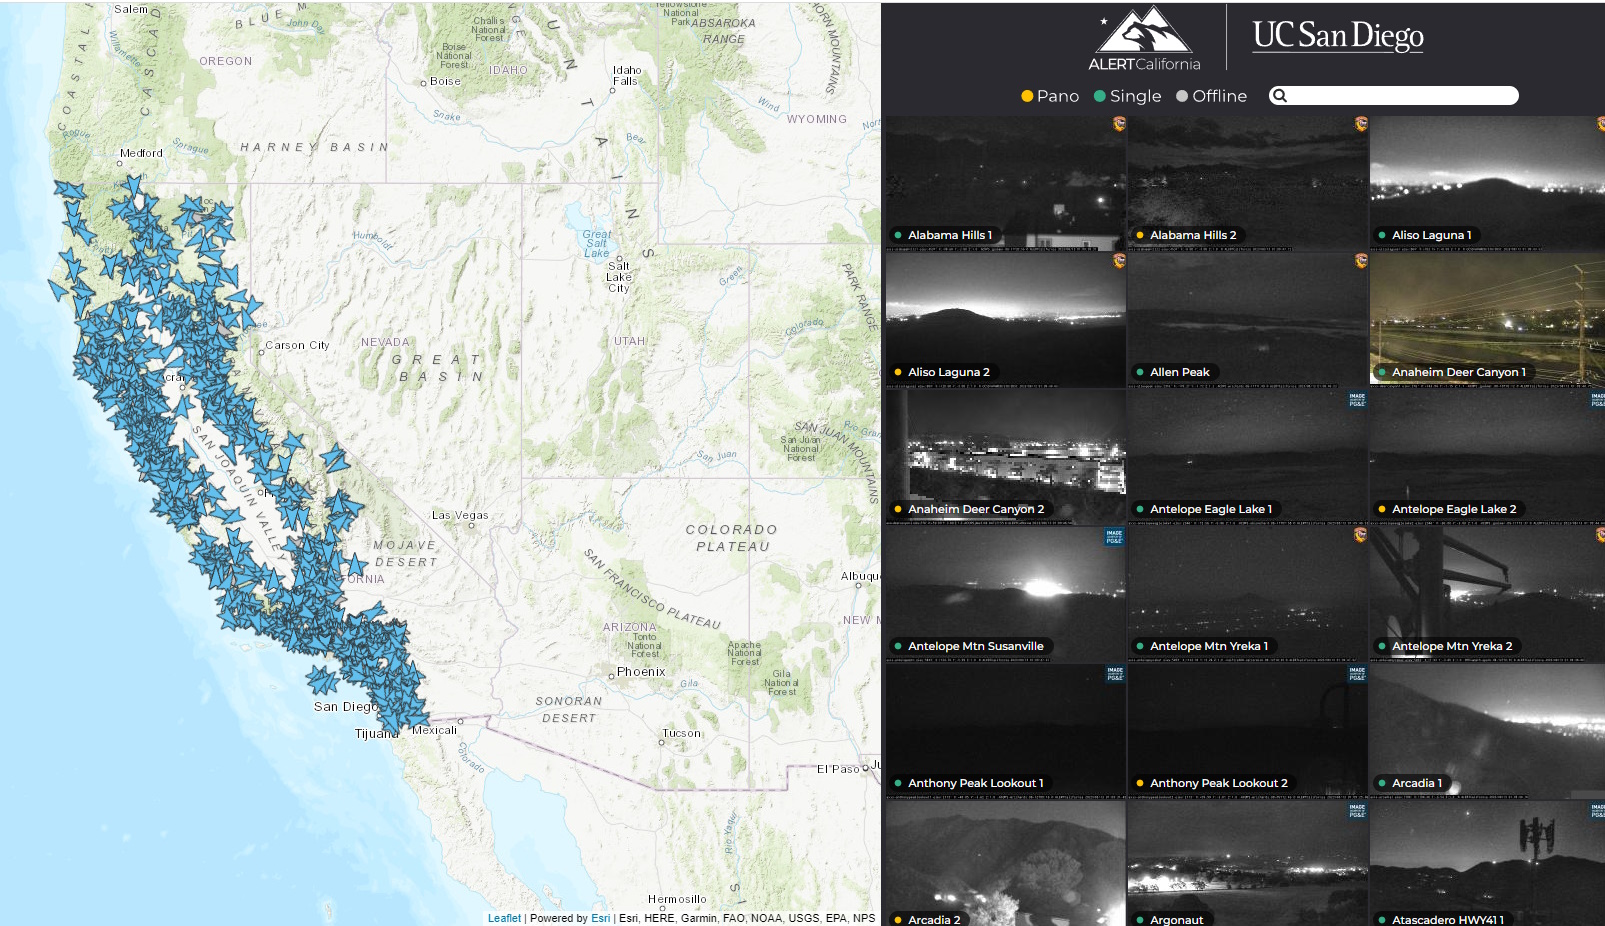
Task: View the Antelope Mtn Yreka 1 camera
Action: [x=1247, y=593]
